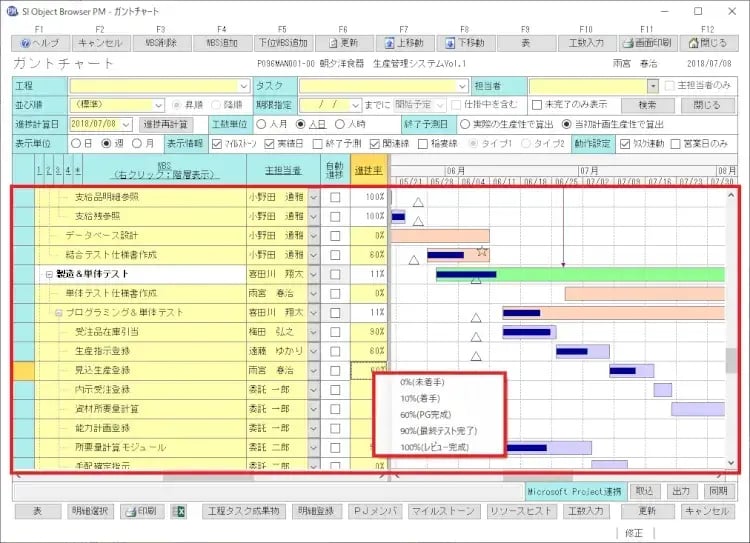Screen dimensions: 750x543
Task: Click the 閉じる icon button in top toolbar
Action: (x=706, y=43)
